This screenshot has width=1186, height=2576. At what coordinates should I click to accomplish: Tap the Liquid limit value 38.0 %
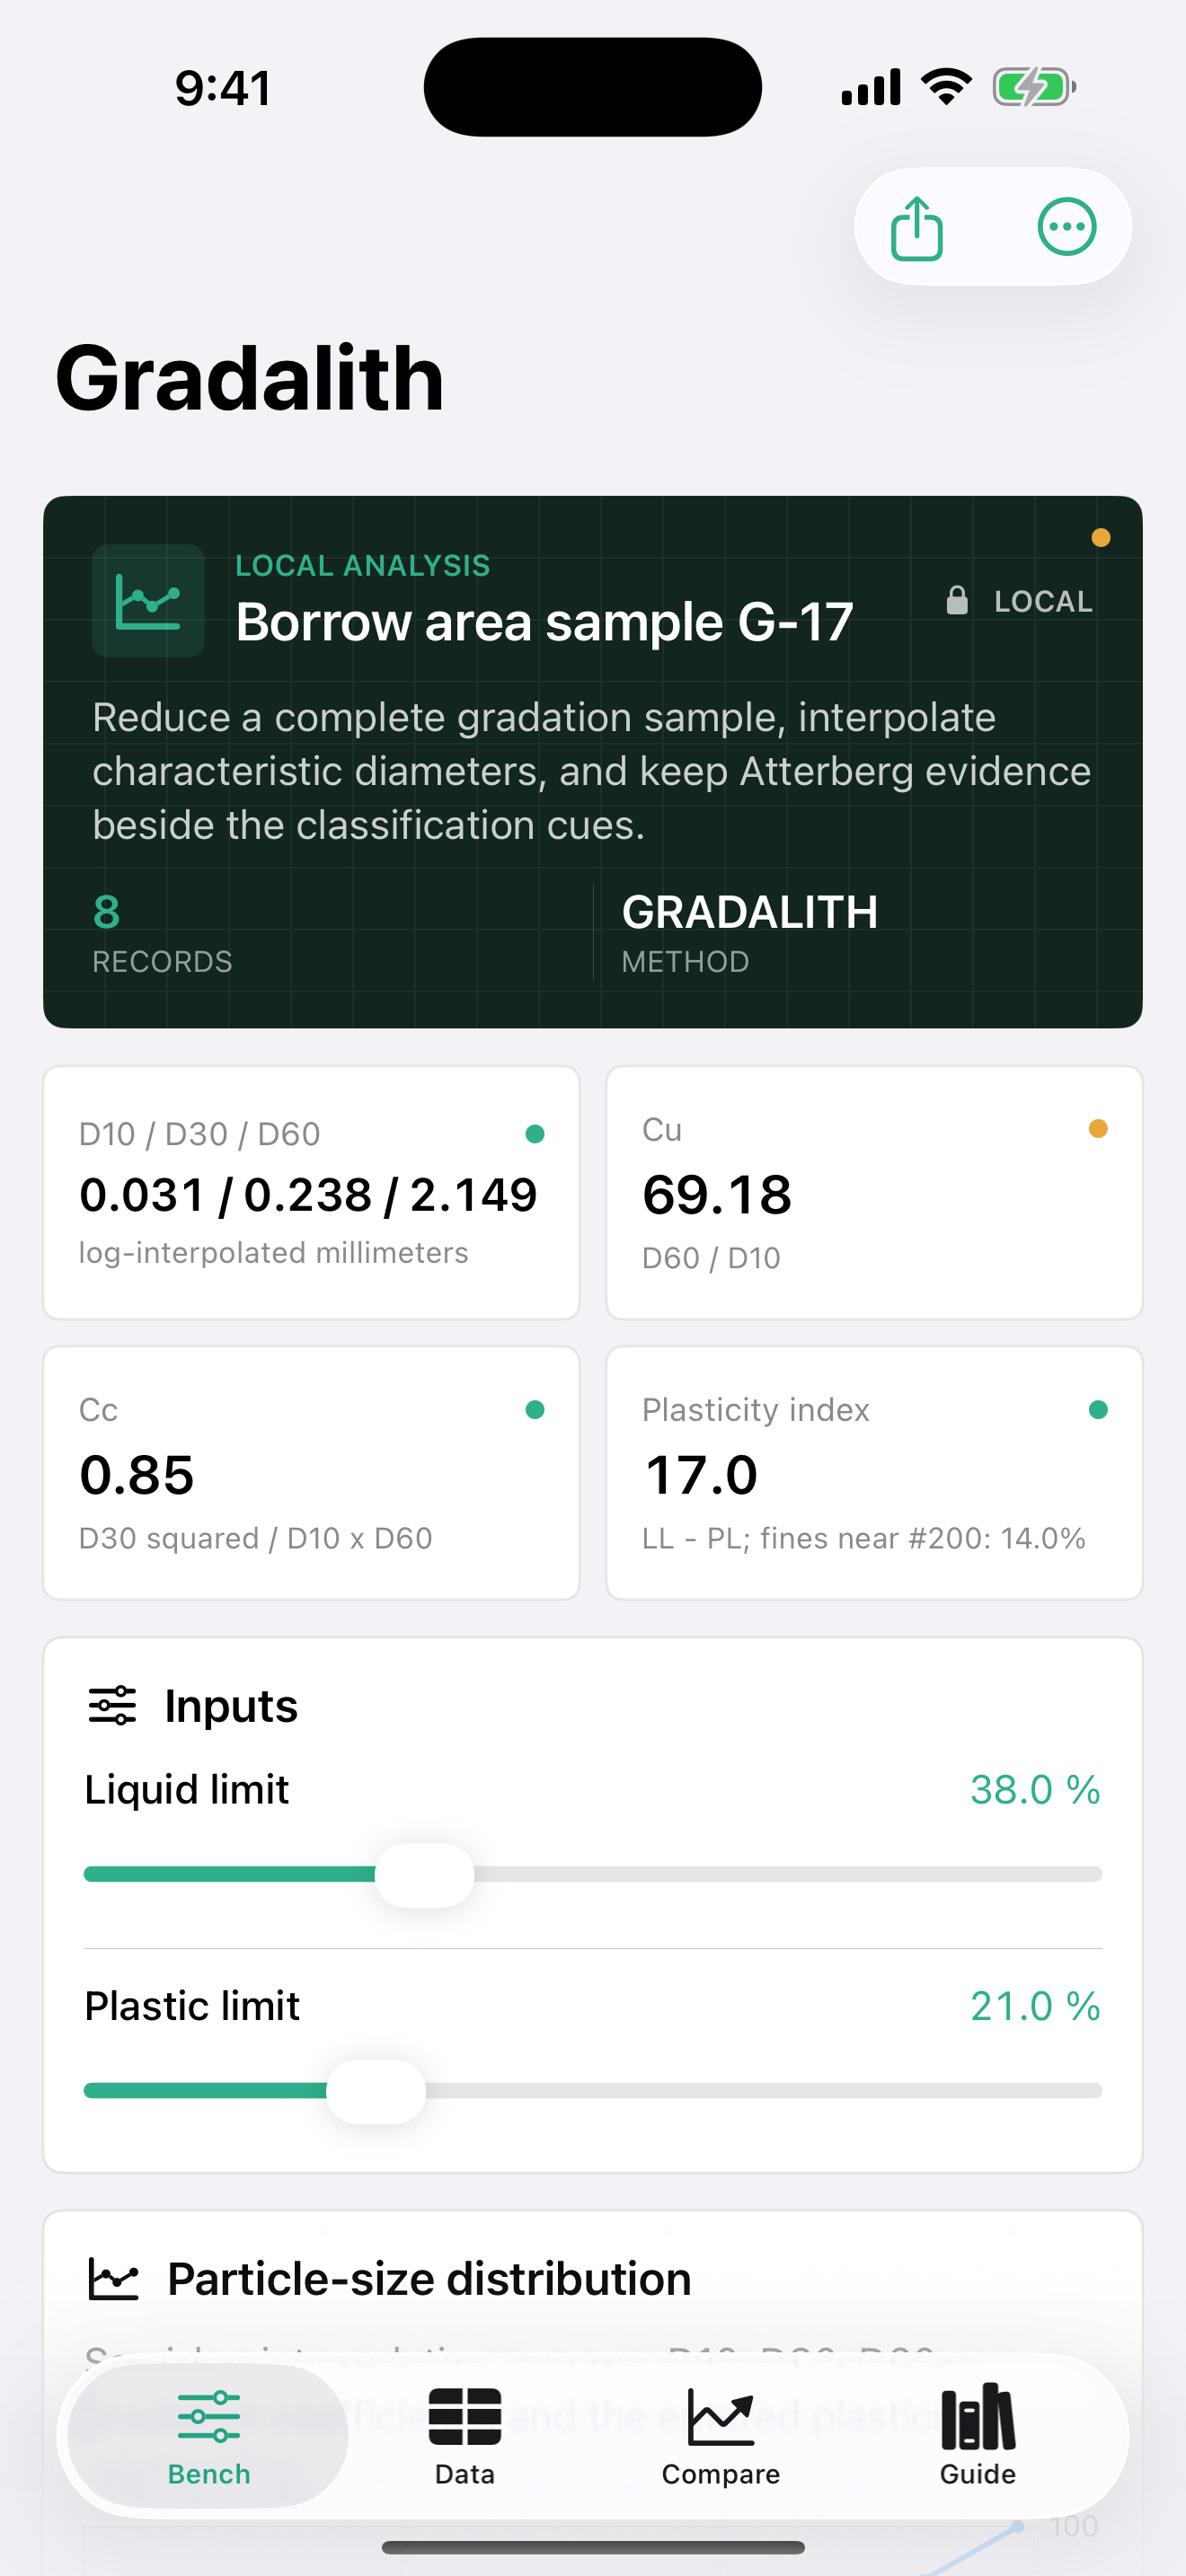[x=1035, y=1790]
